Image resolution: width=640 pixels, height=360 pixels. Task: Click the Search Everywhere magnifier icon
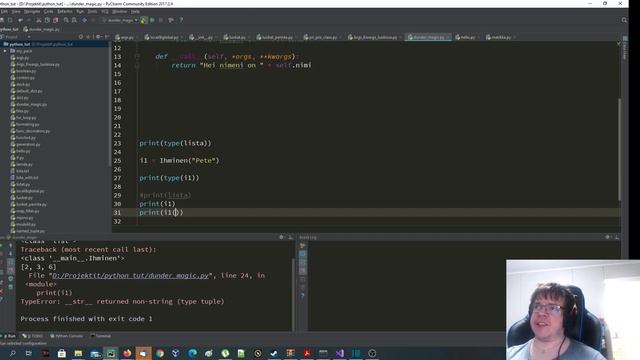[624, 20]
